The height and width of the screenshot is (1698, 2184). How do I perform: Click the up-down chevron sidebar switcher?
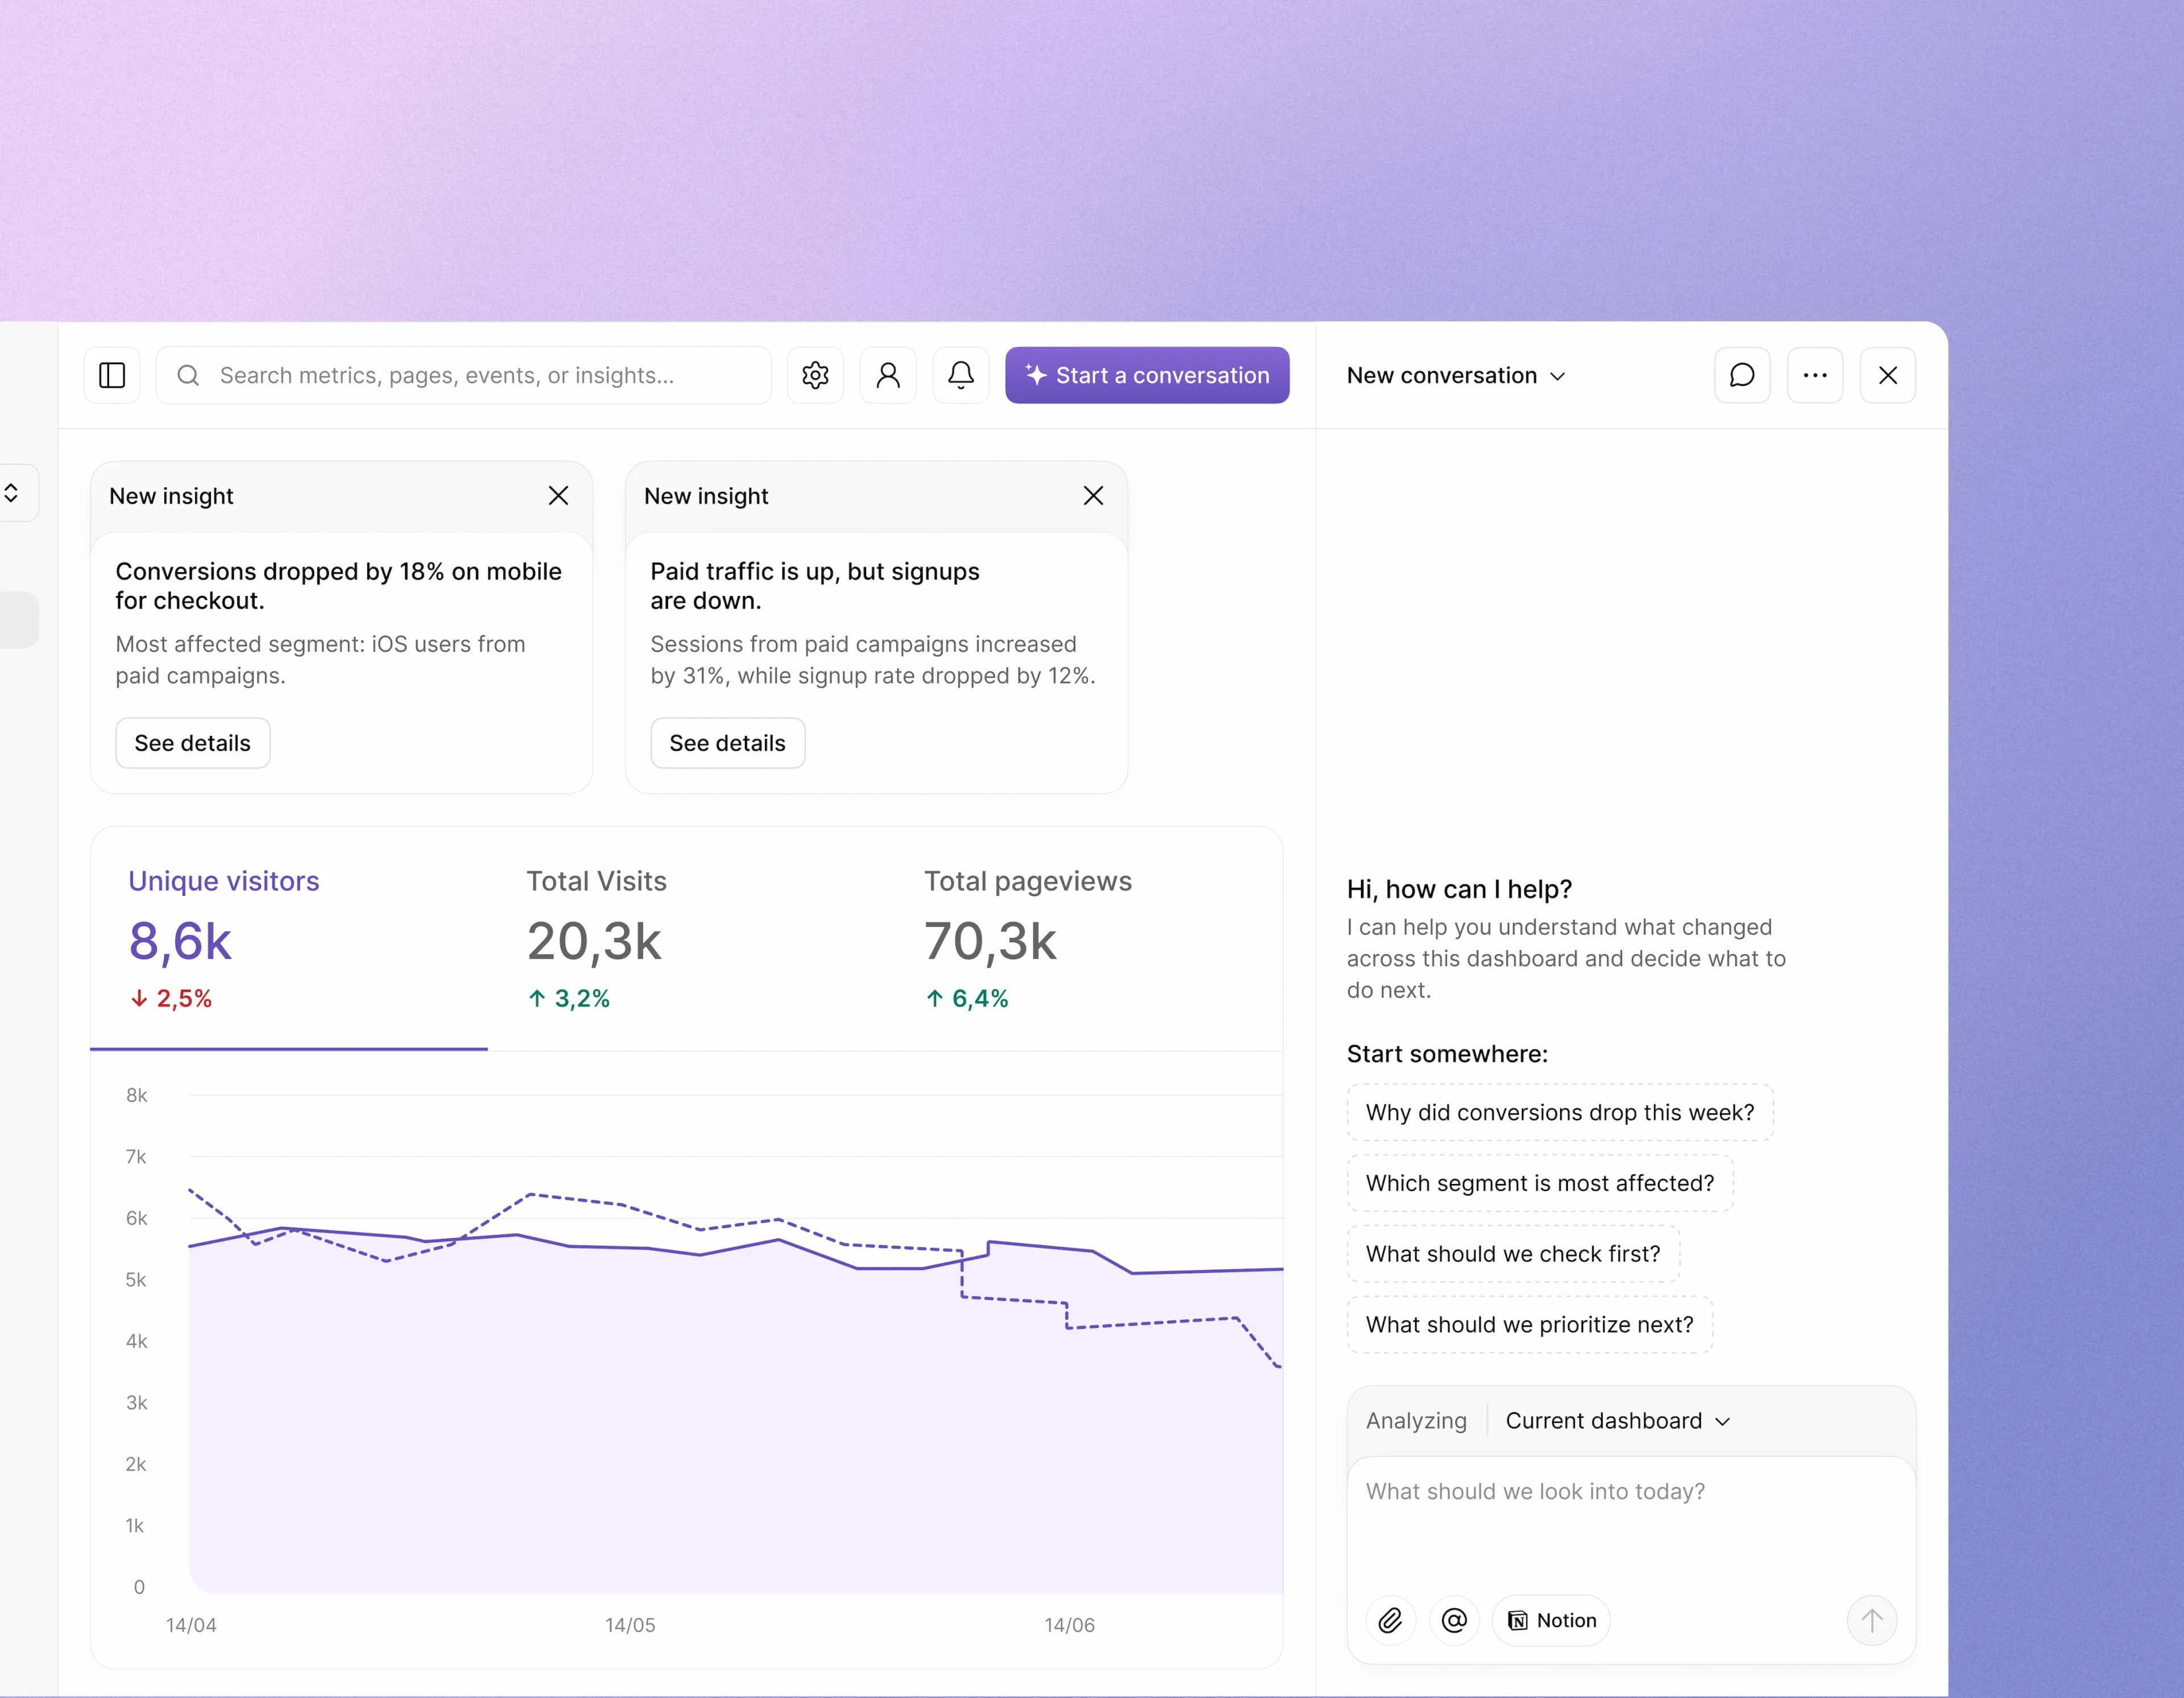tap(12, 493)
